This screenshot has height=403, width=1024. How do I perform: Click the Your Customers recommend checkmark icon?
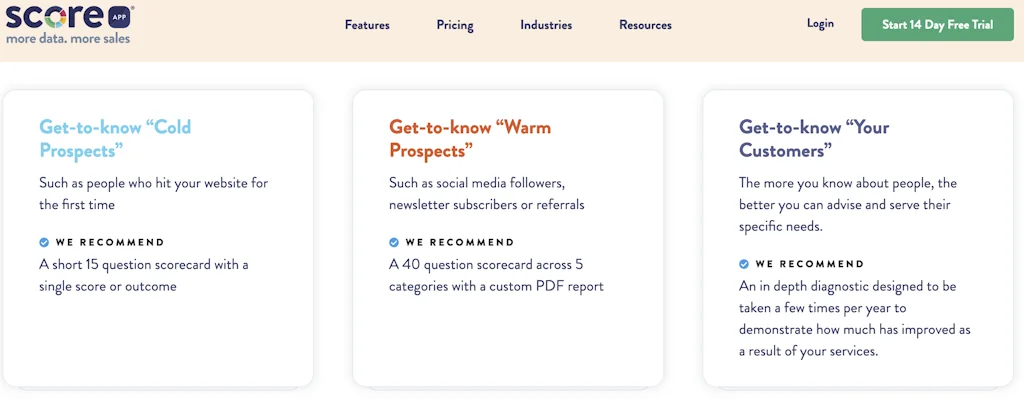click(x=744, y=264)
